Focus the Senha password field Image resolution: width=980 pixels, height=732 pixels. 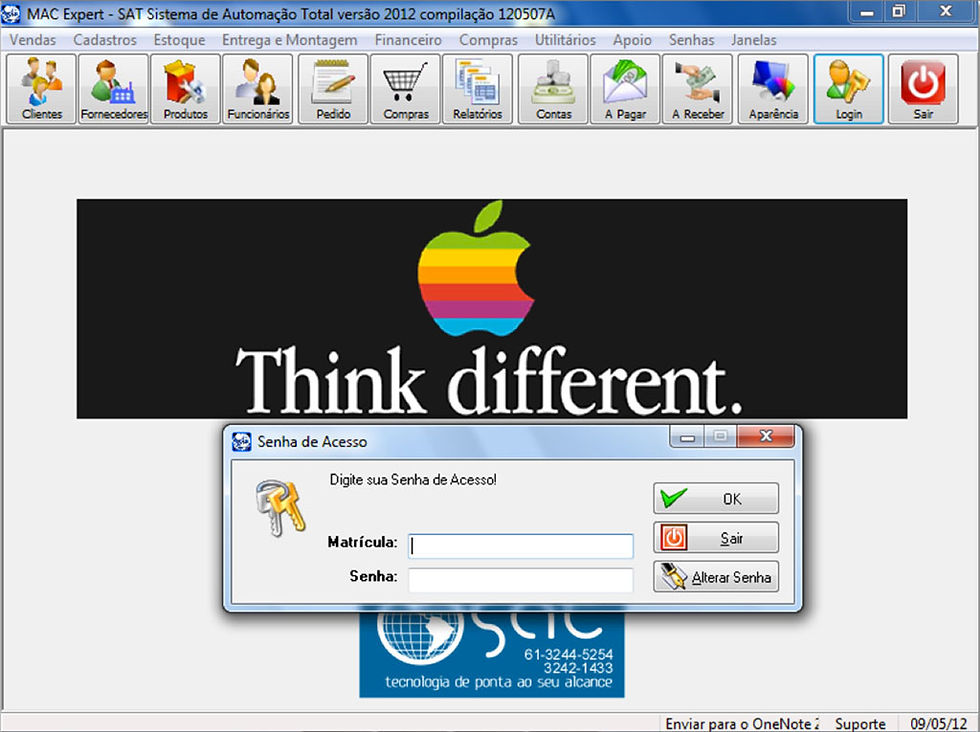(x=521, y=579)
